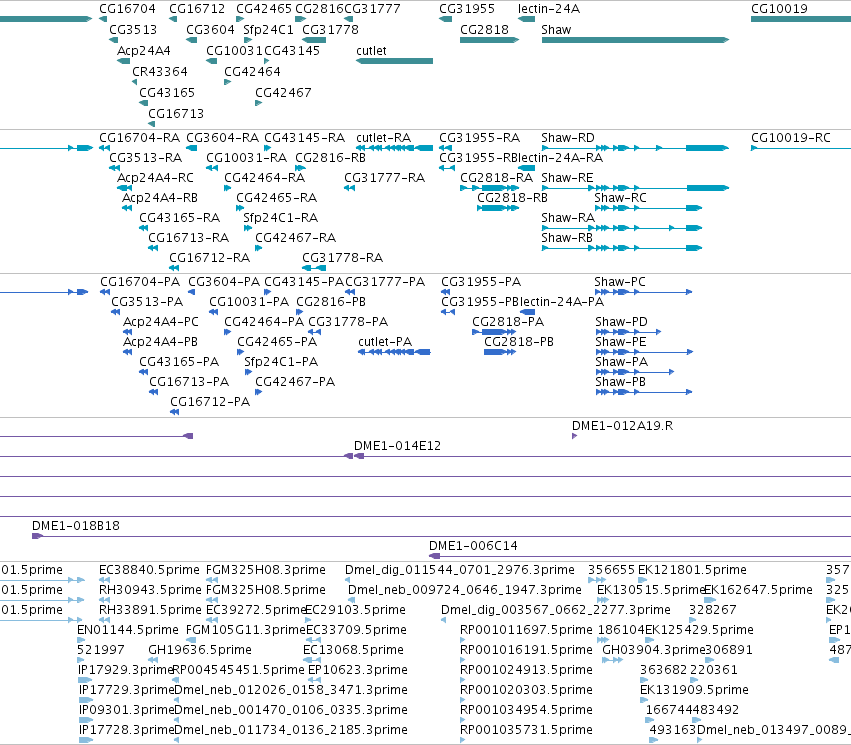
Task: Click the Shaw-PE protein glyph
Action: pyautogui.click(x=644, y=352)
